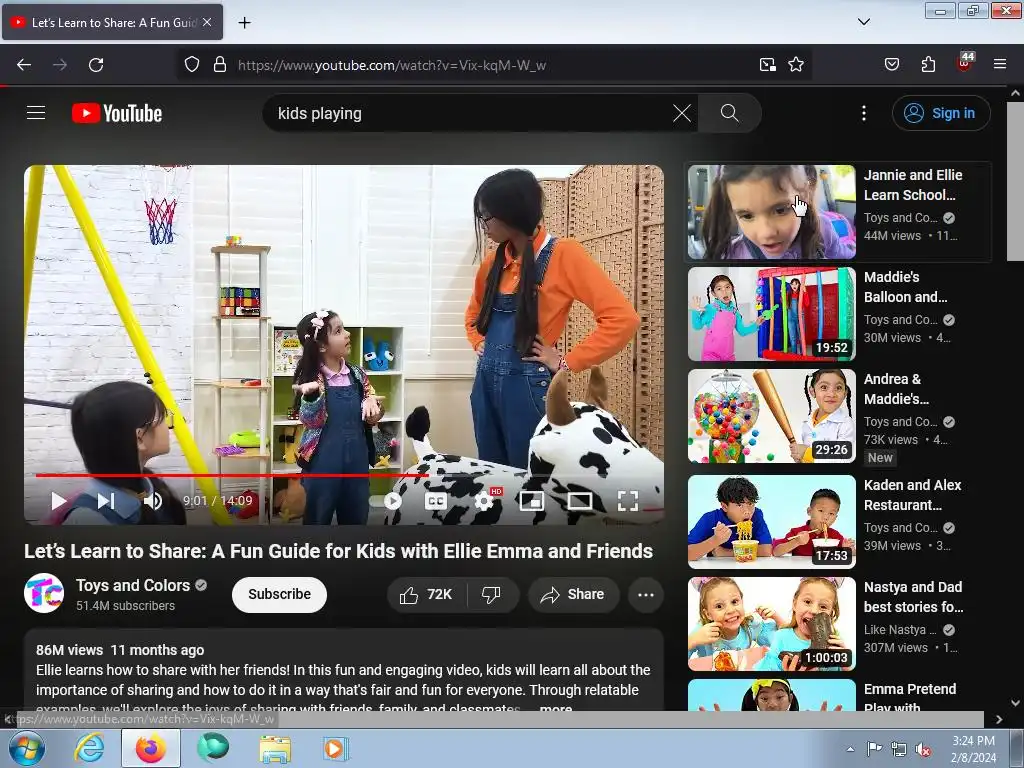Click right arrow of horizontal scrollbar
1024x768 pixels.
[x=999, y=720]
